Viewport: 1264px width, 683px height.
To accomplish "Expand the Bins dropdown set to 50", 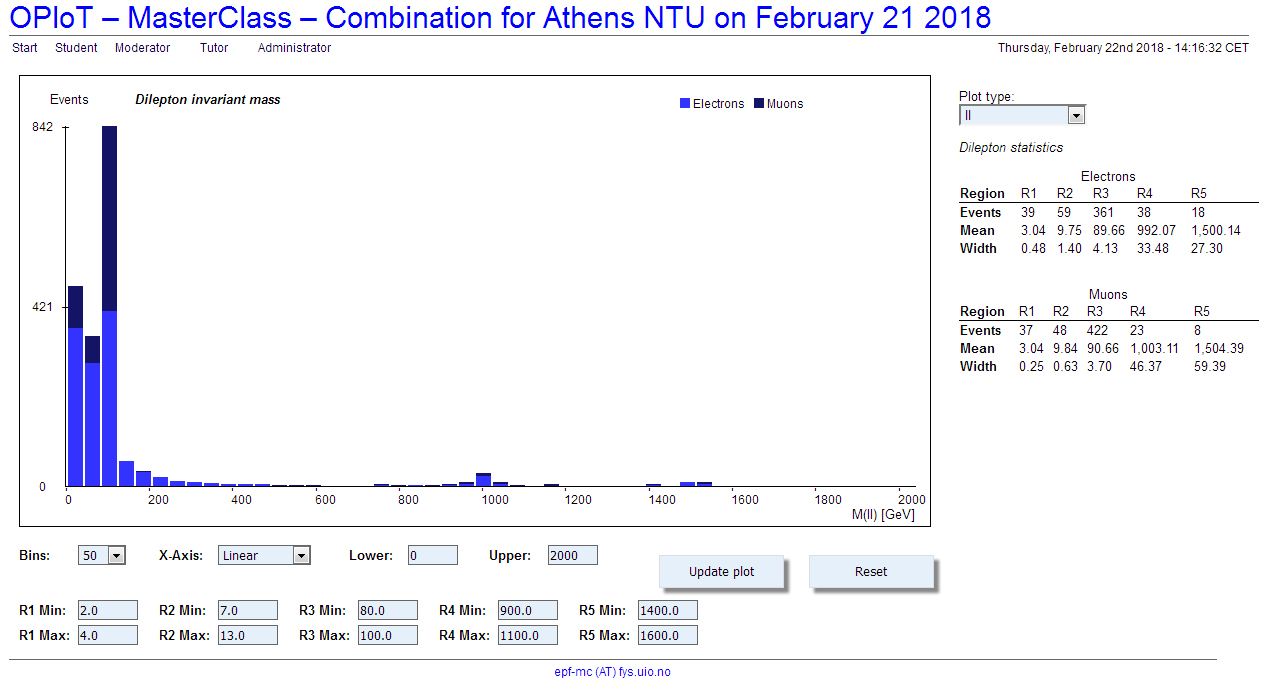I will pyautogui.click(x=102, y=555).
